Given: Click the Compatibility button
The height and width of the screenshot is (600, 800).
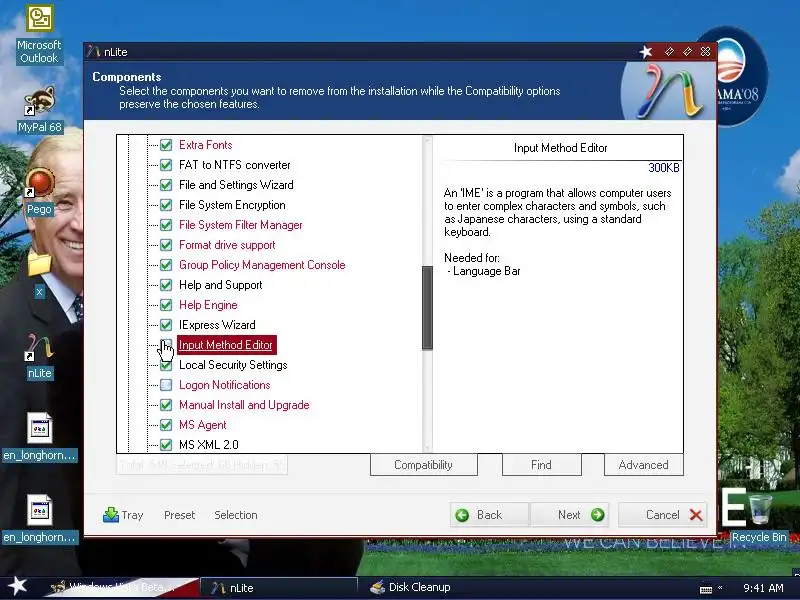Looking at the screenshot, I should coord(423,465).
